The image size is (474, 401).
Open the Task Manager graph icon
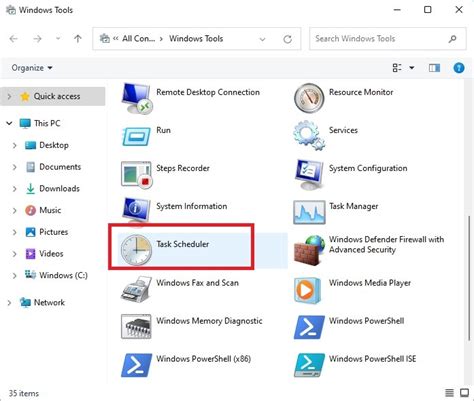pos(309,212)
